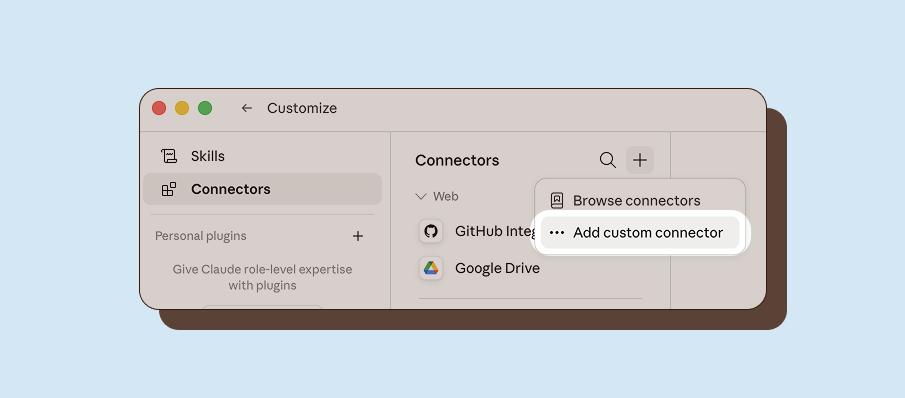Open the Skills section icon
The image size is (905, 398).
point(169,156)
